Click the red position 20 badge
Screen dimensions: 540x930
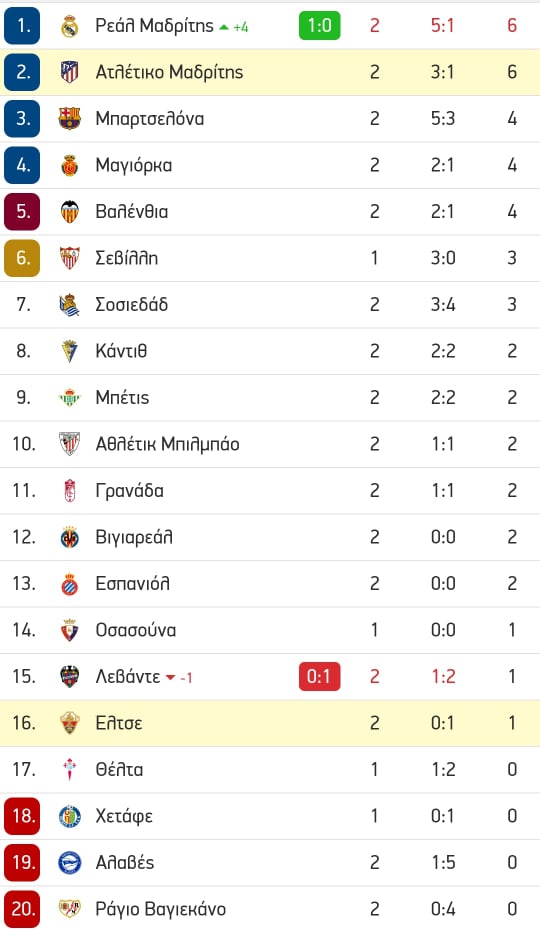click(22, 909)
